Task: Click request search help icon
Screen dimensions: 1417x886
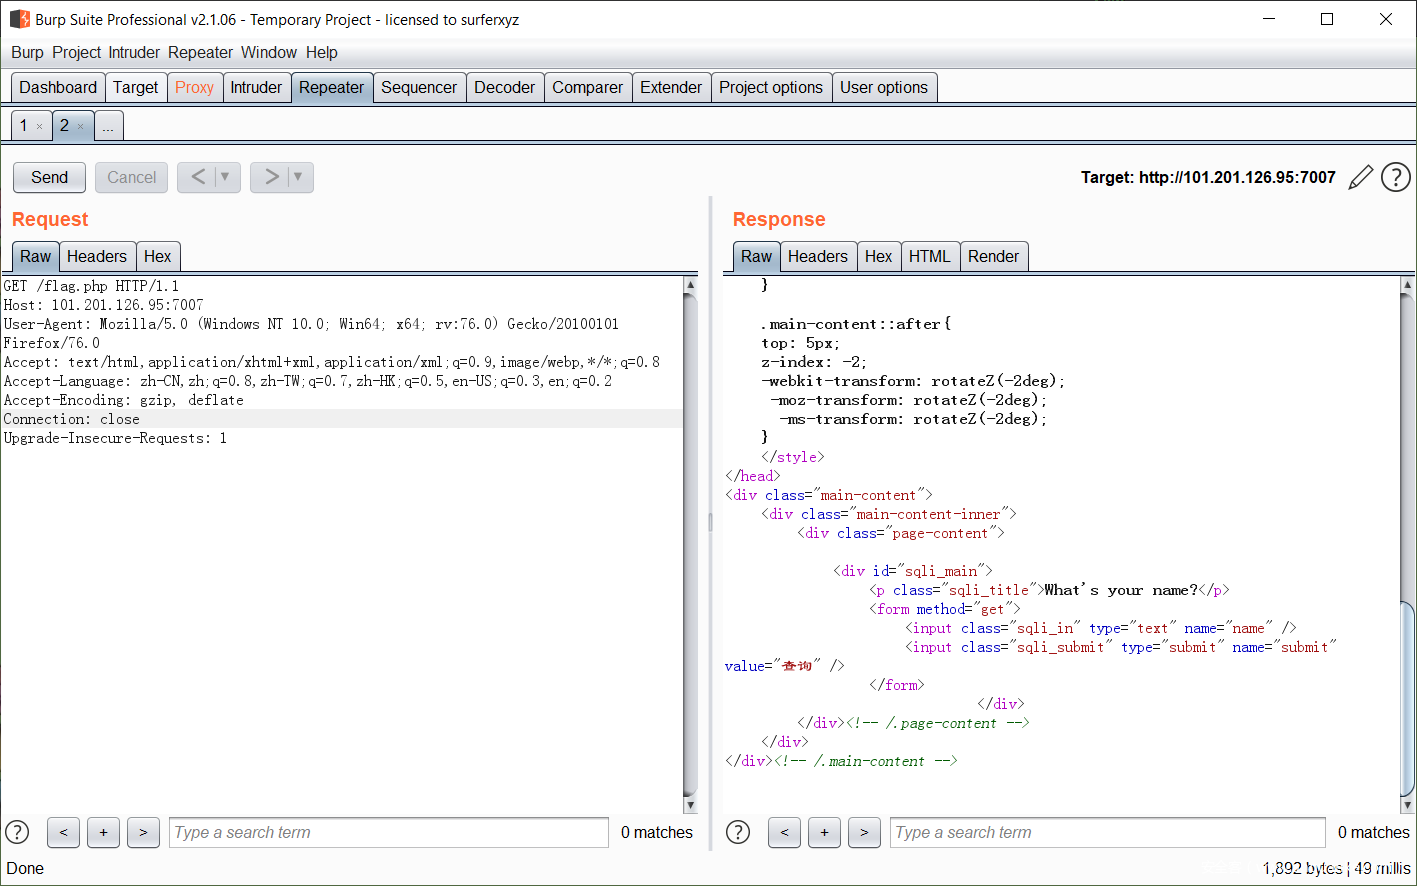Action: pyautogui.click(x=17, y=832)
